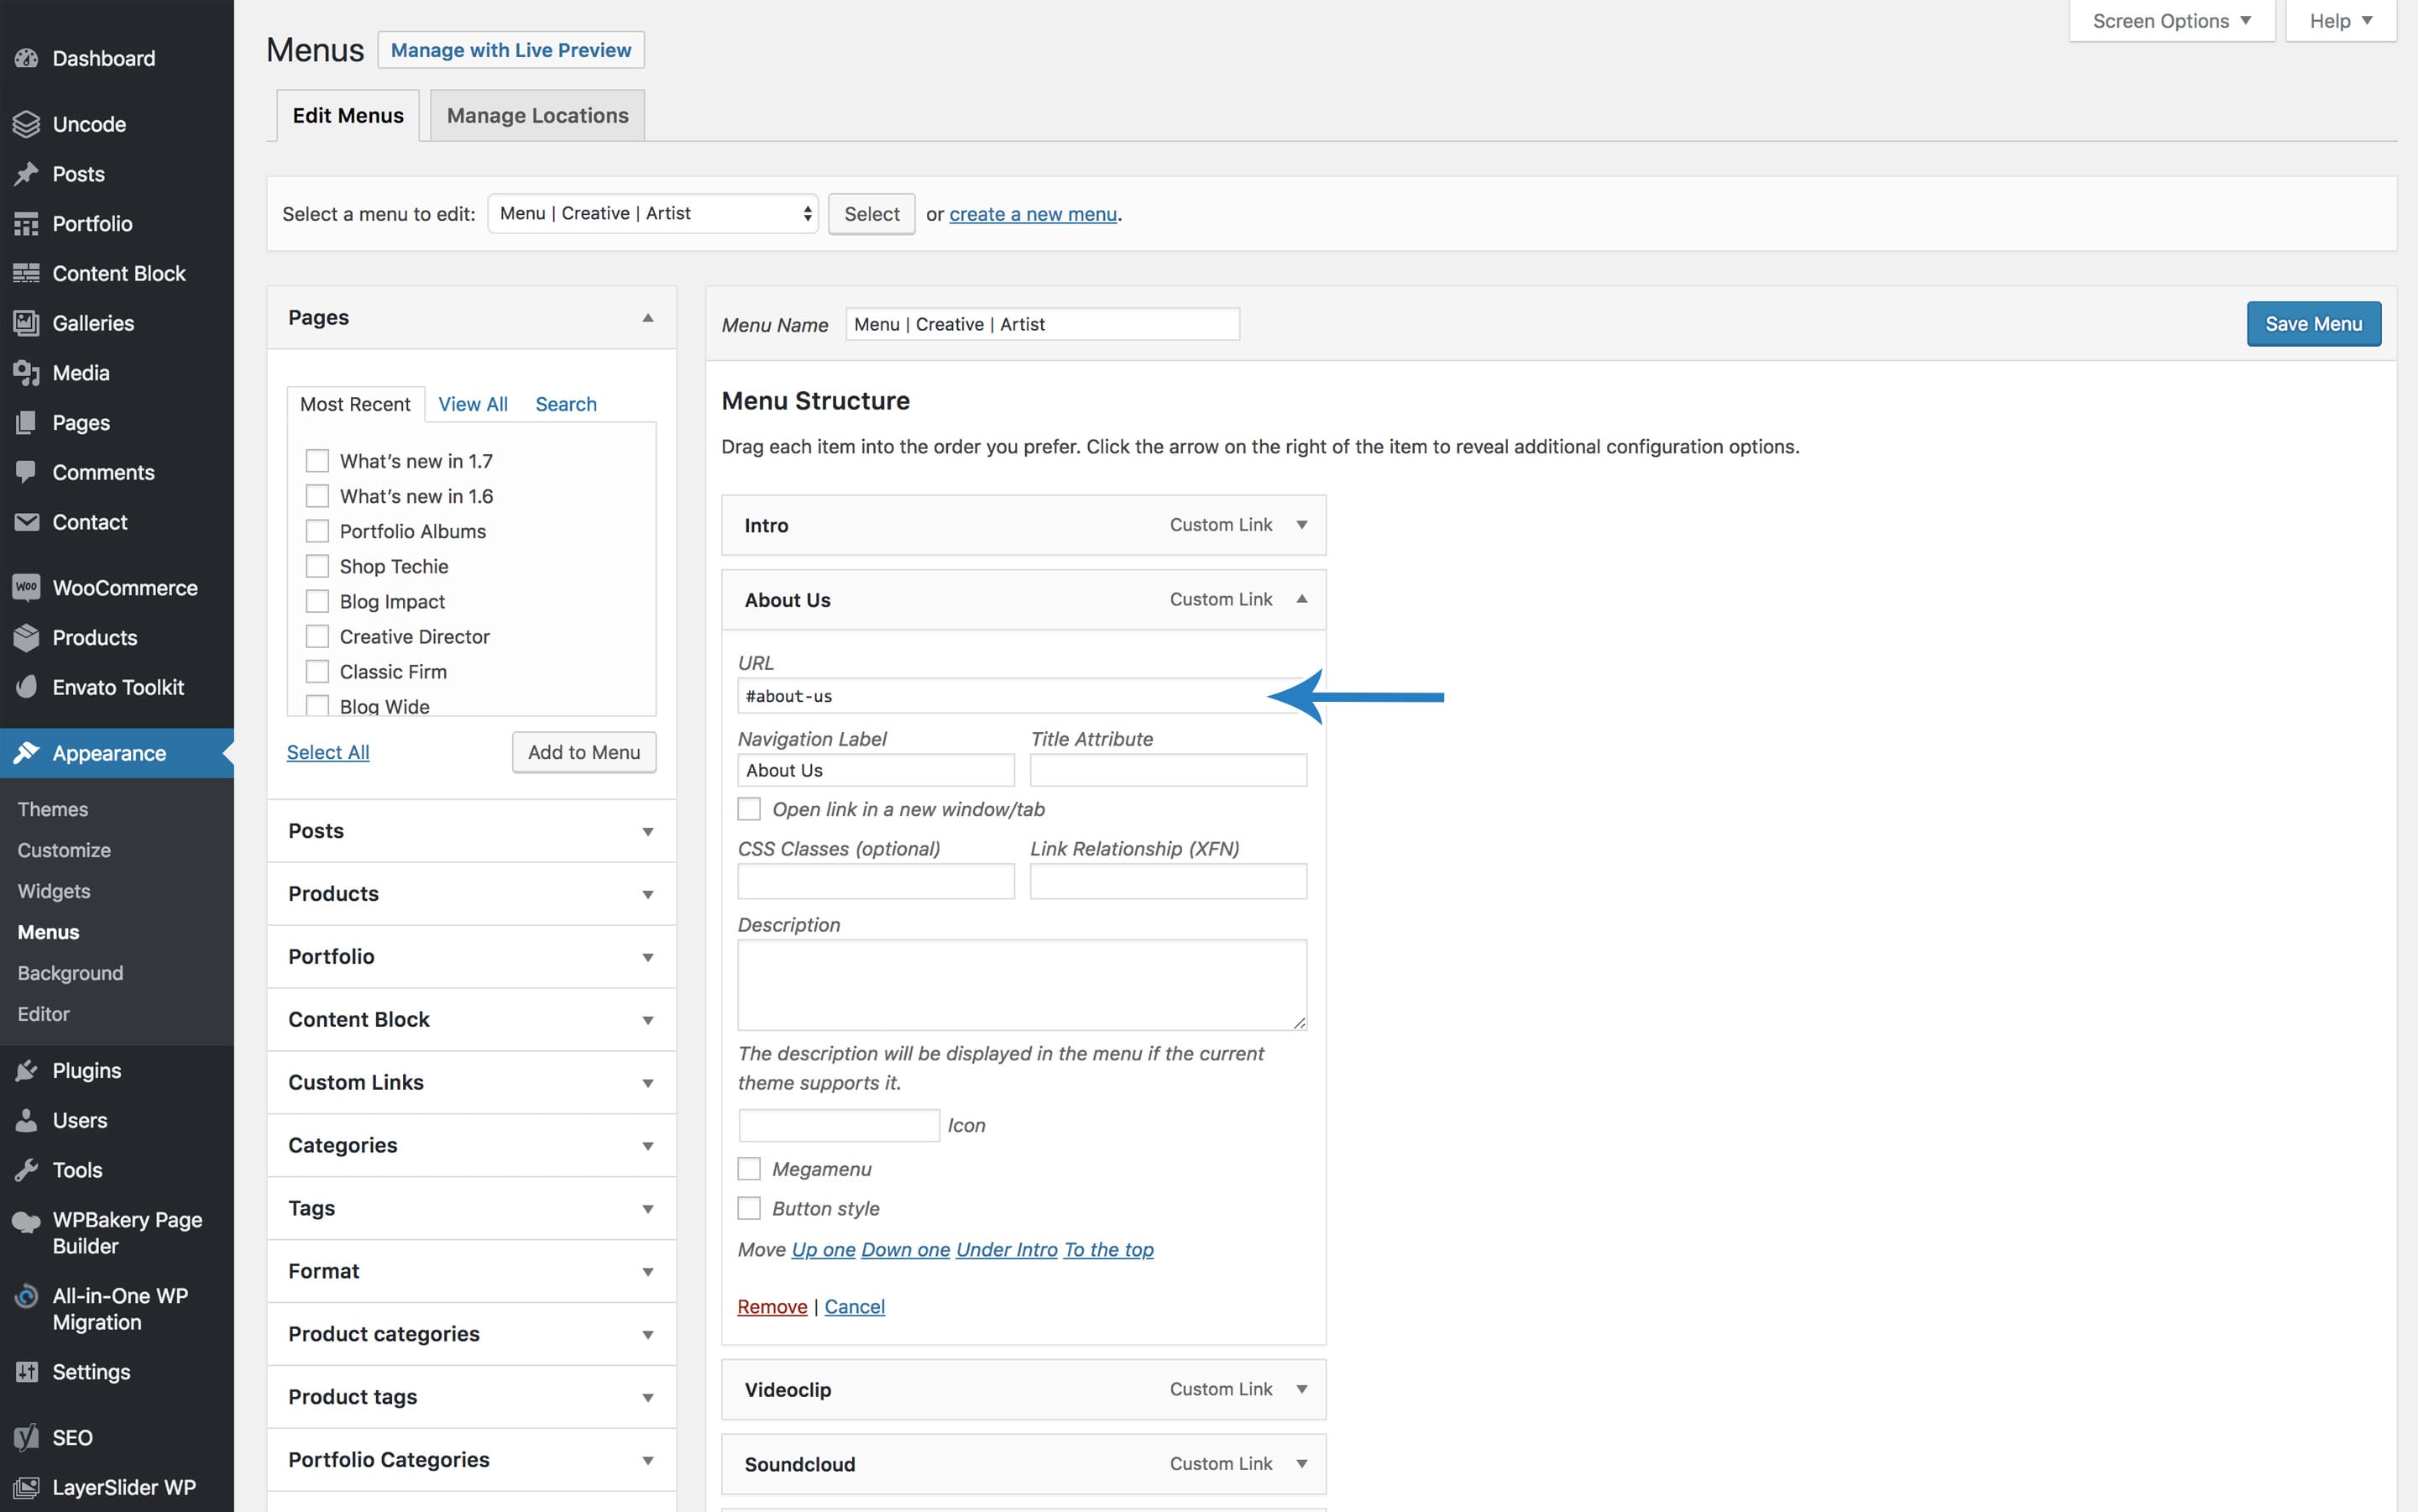Viewport: 2418px width, 1512px height.
Task: Switch to Manage Locations tab
Action: [537, 116]
